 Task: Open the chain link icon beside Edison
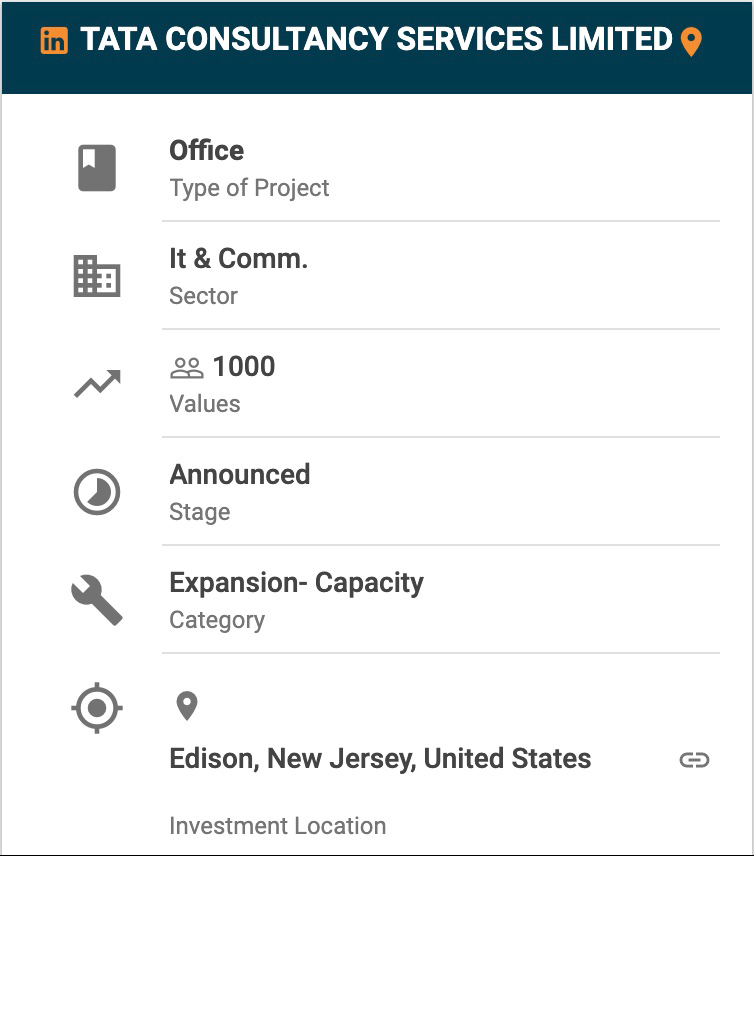694,760
